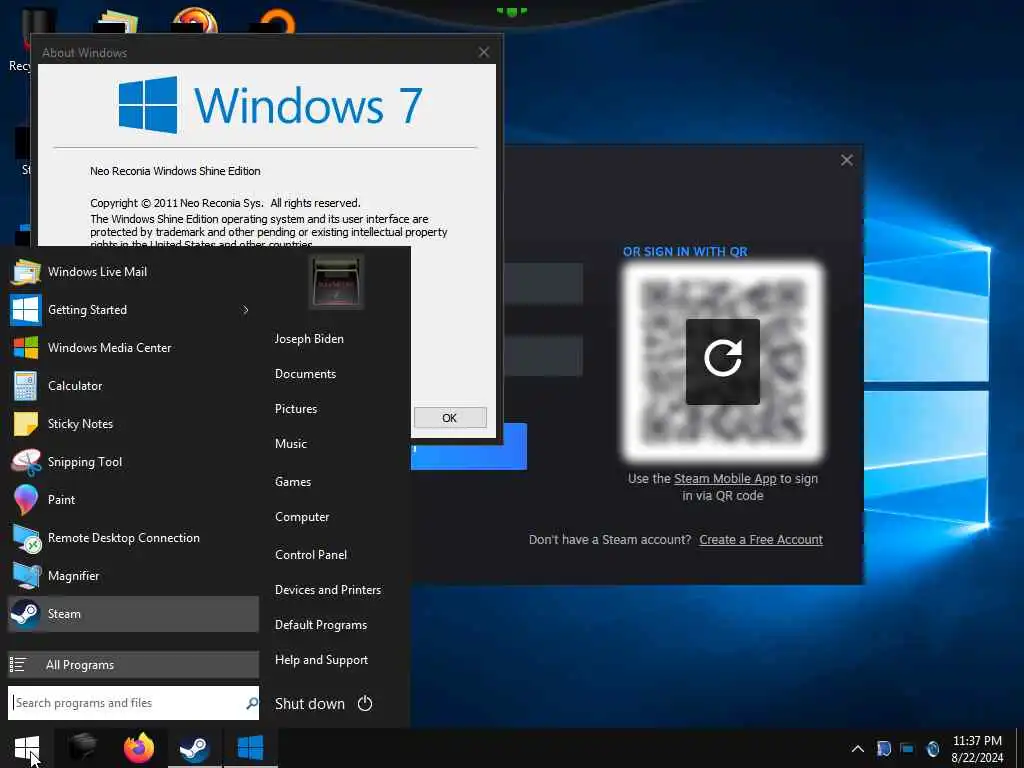Open the Paint icon
1024x768 pixels.
click(x=25, y=500)
